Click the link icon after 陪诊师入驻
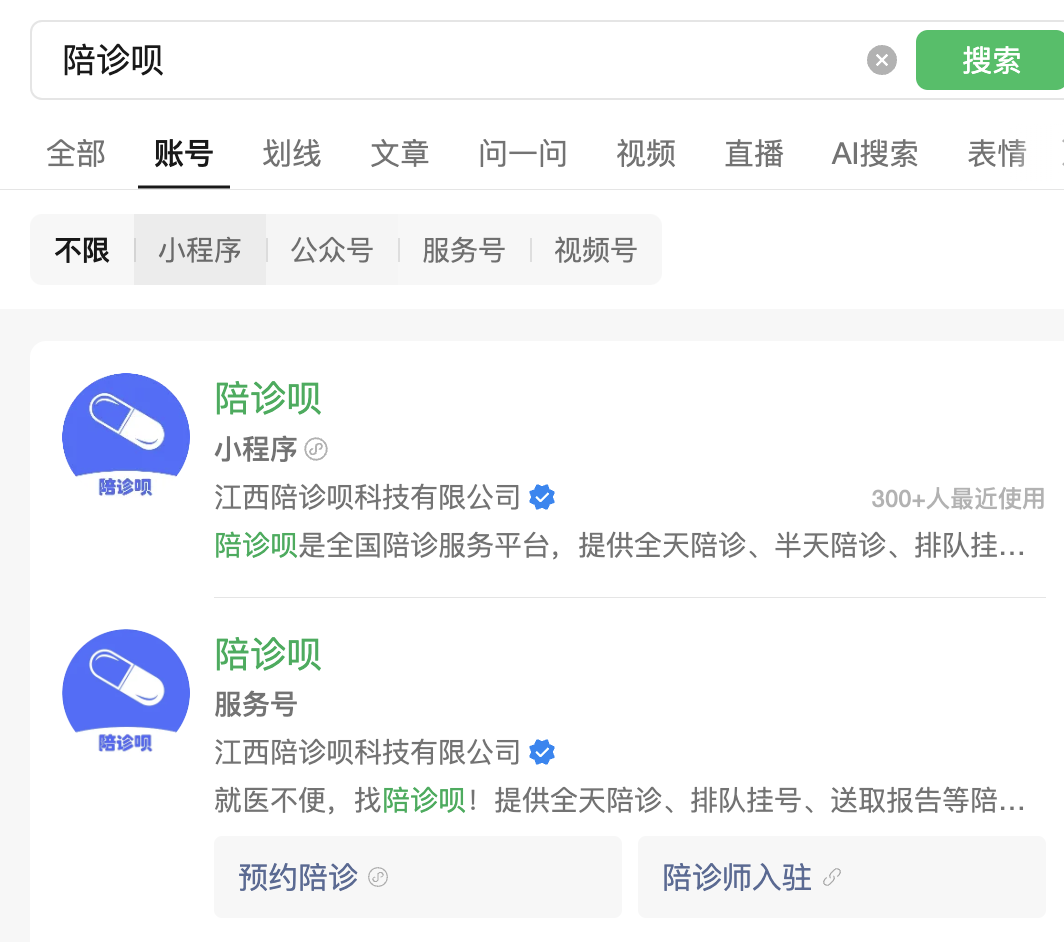Viewport: 1064px width, 942px height. 832,878
